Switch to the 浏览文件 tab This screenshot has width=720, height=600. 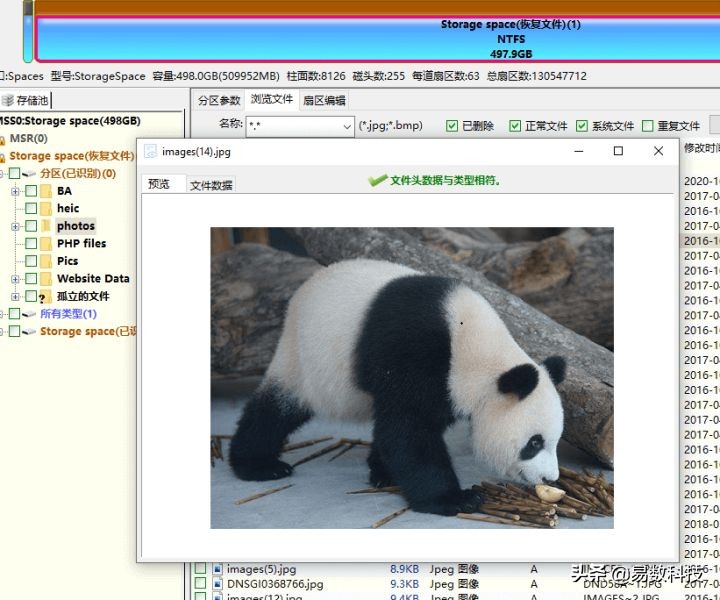point(272,99)
